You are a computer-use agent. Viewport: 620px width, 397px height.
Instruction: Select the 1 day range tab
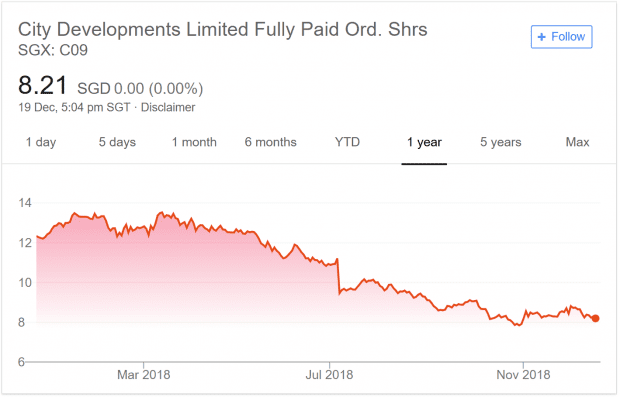click(x=41, y=142)
